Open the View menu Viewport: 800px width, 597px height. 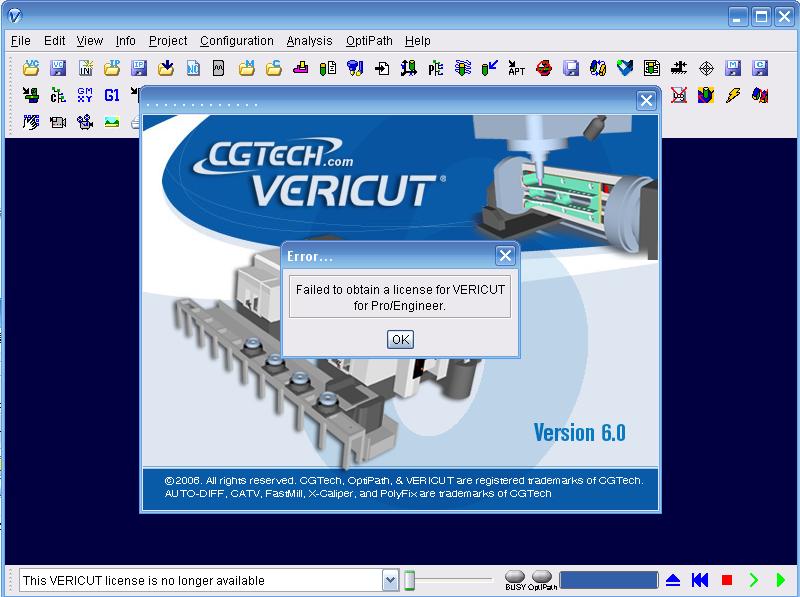point(90,41)
